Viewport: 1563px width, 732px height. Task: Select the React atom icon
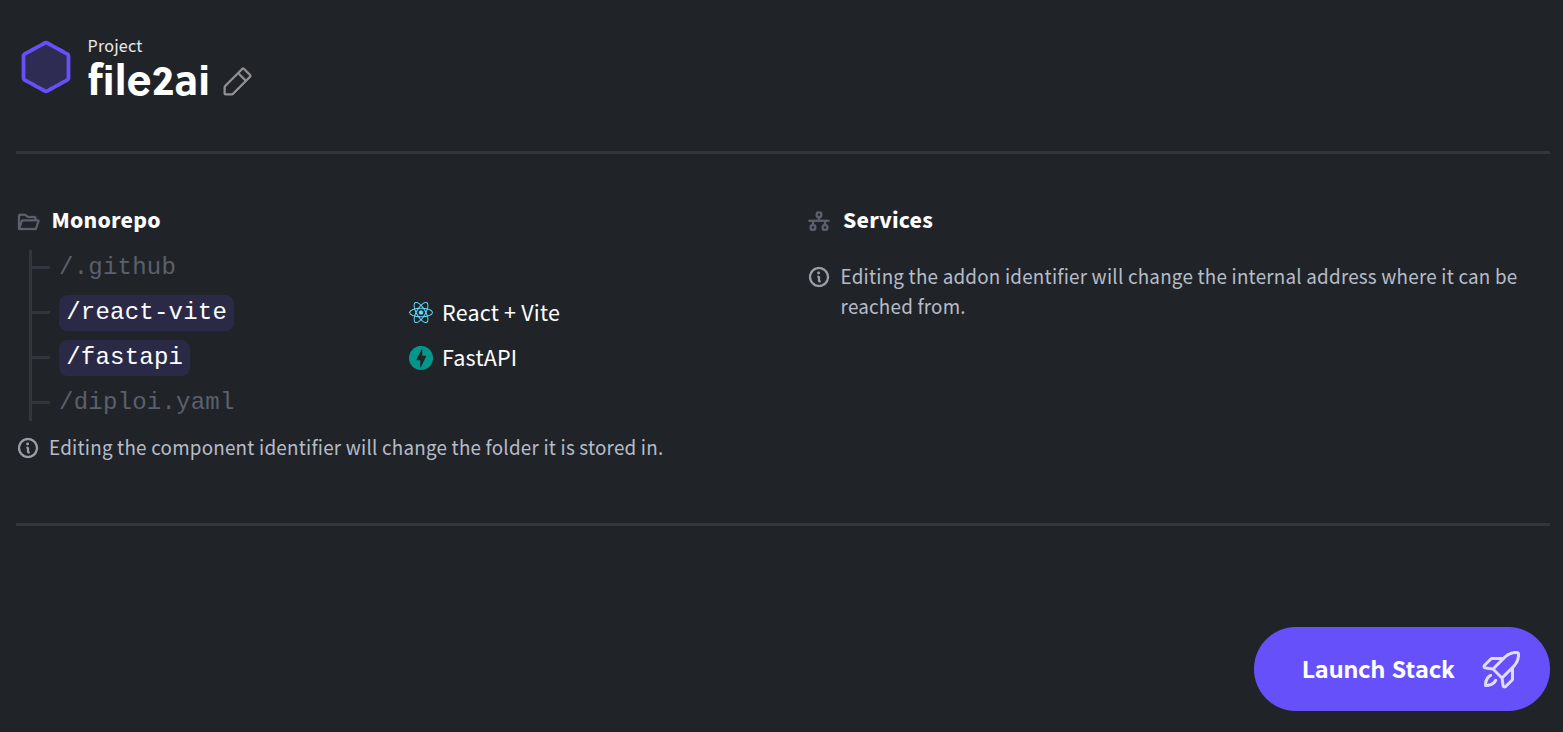[419, 312]
